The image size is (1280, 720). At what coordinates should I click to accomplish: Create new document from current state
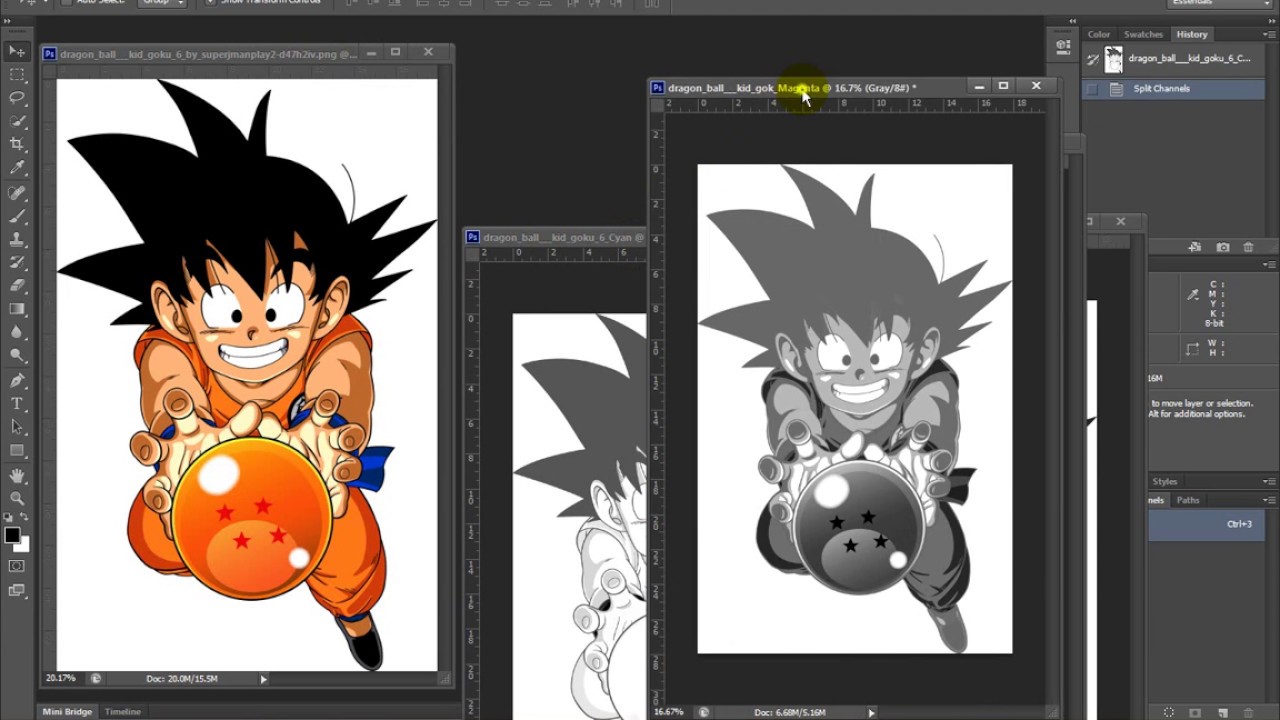click(1195, 247)
